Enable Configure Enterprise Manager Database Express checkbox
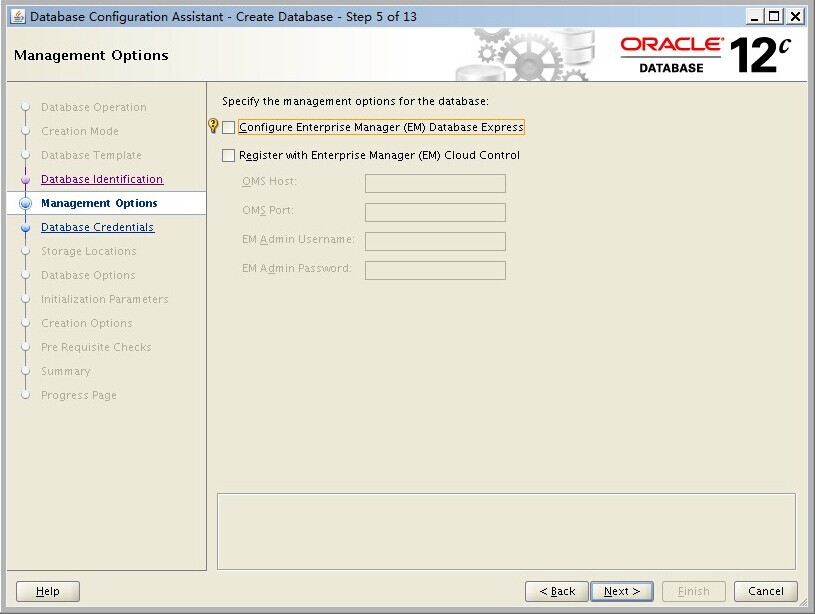The image size is (815, 614). 229,128
